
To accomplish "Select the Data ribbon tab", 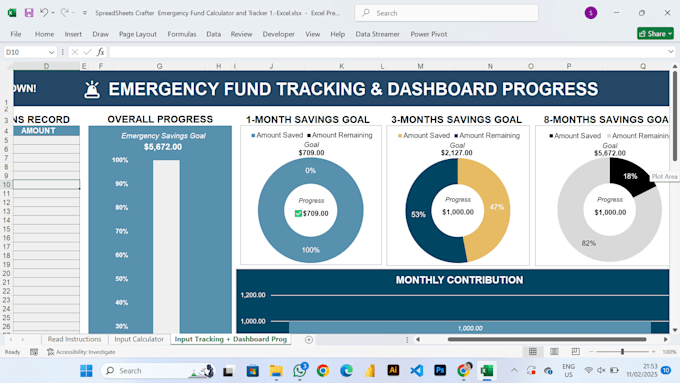I will click(213, 34).
